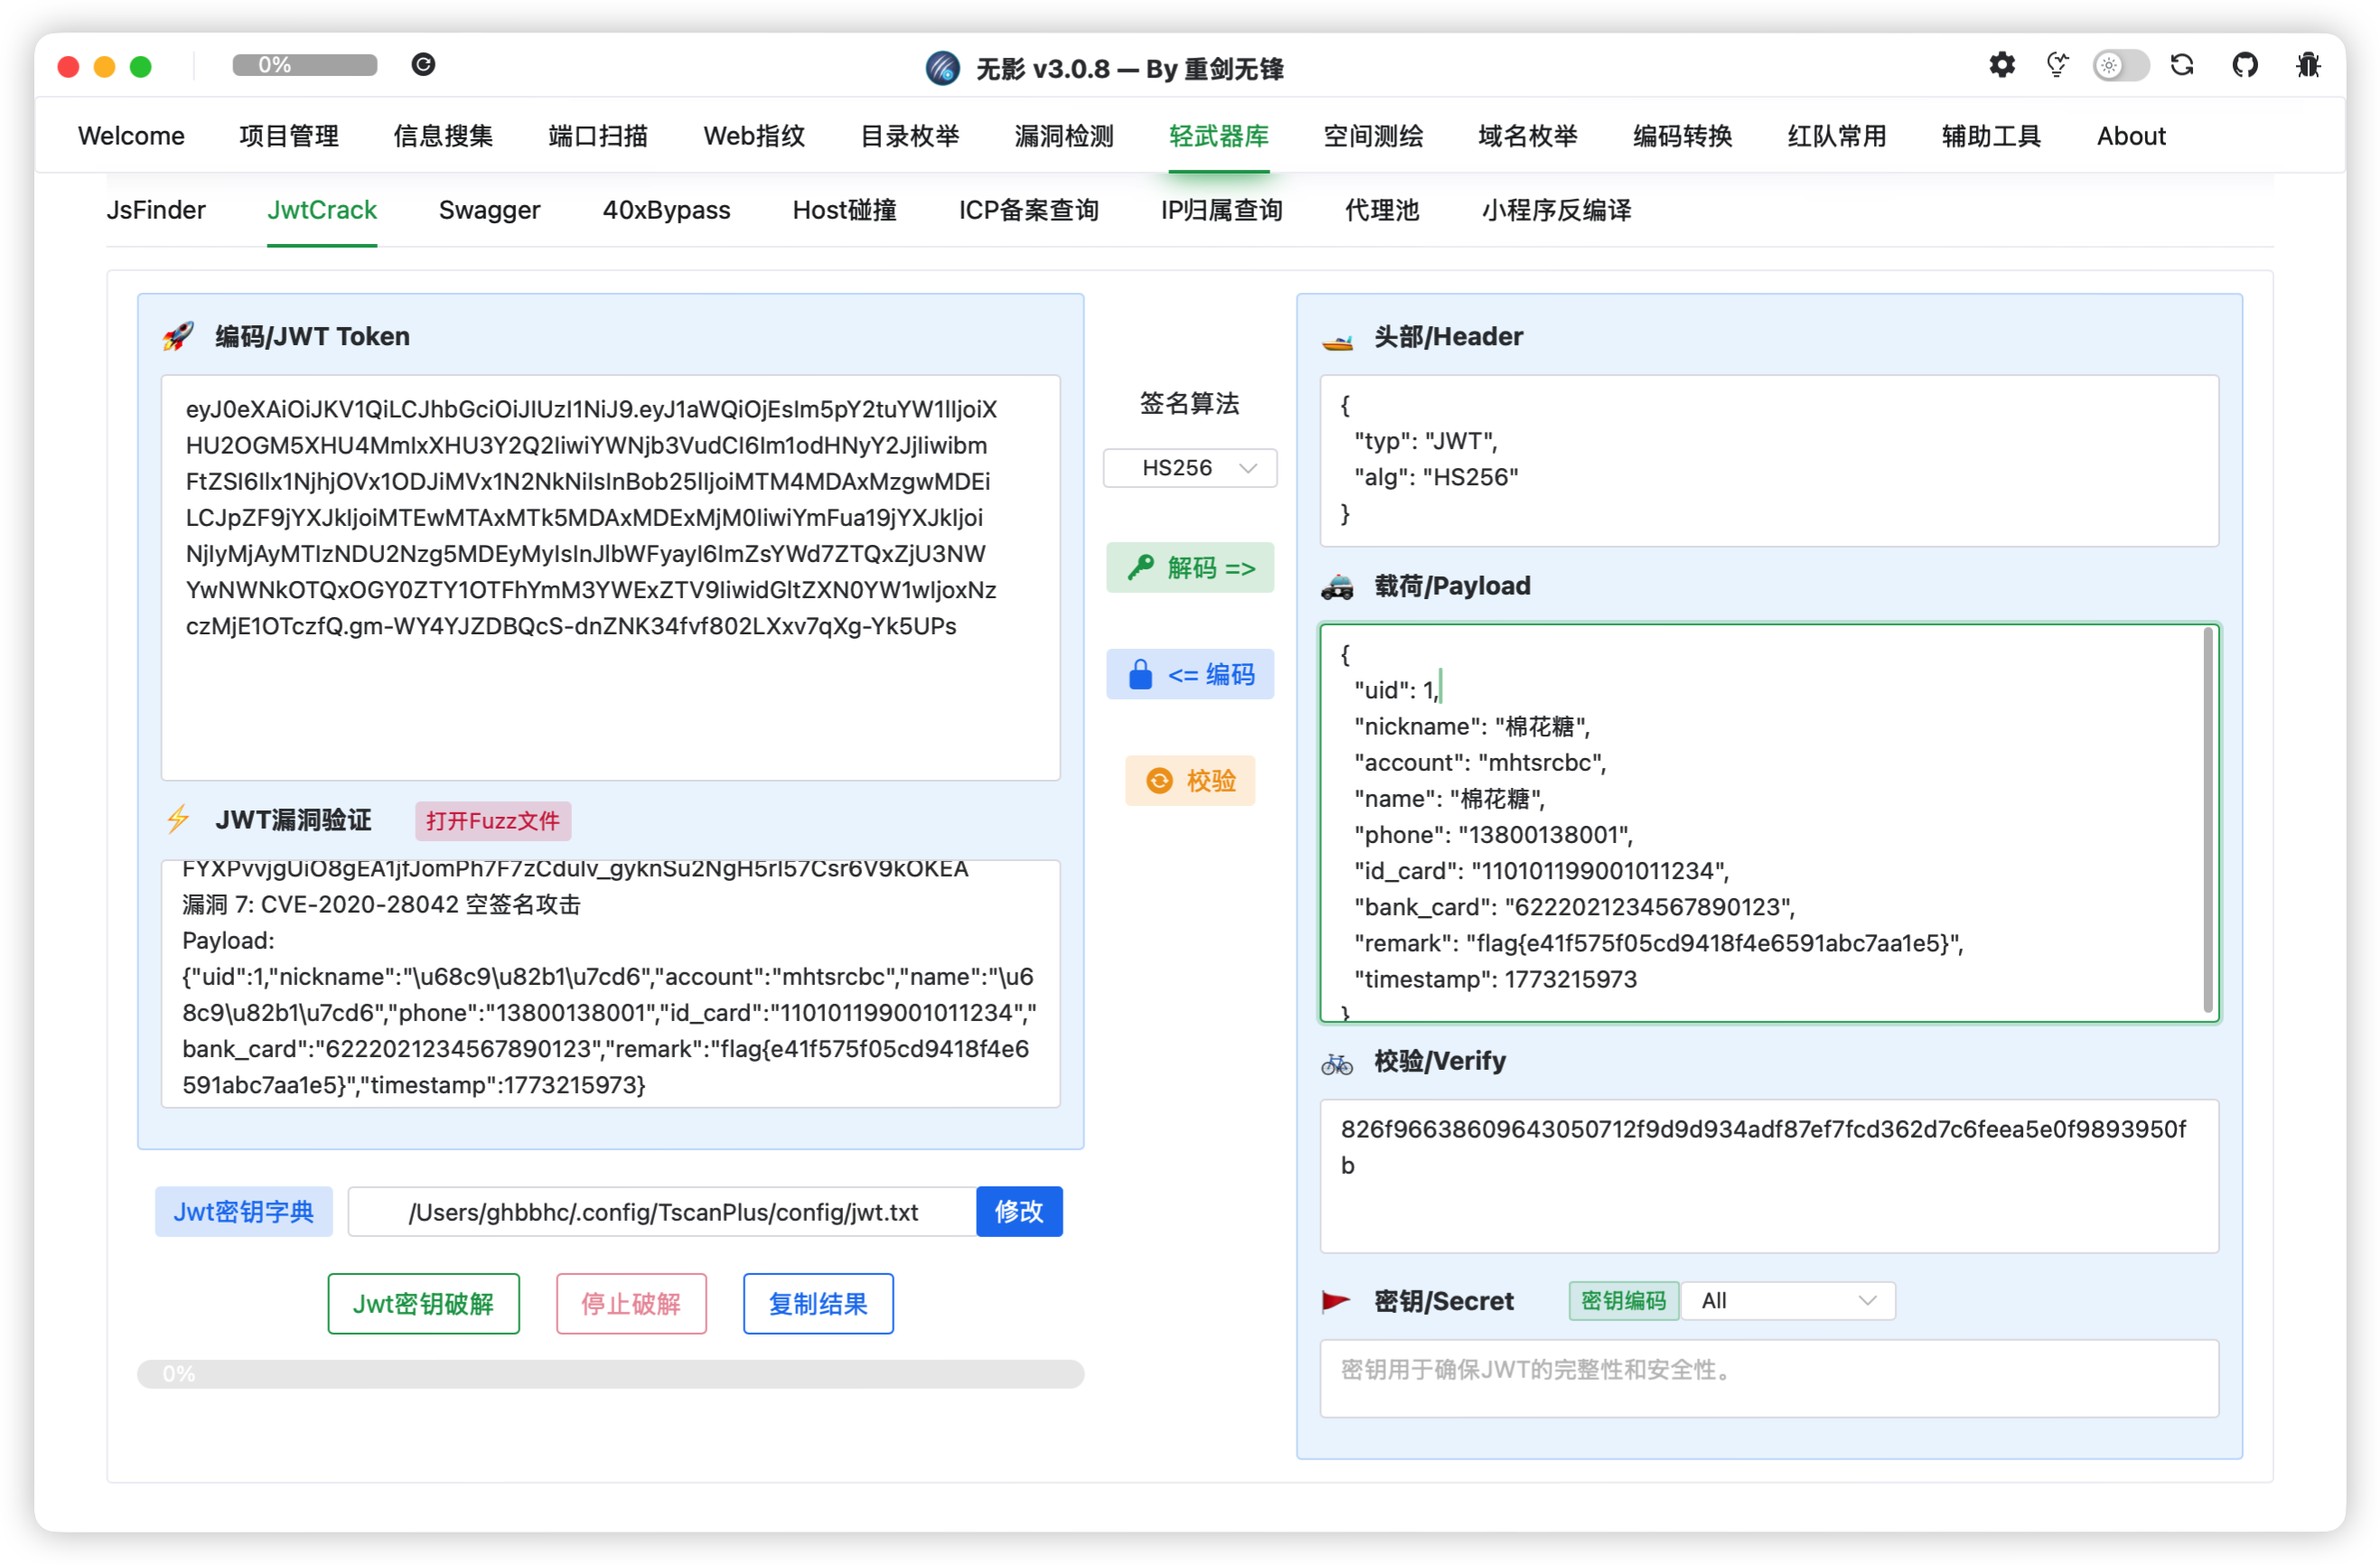Toggle the light/dark theme switch

click(x=2120, y=66)
